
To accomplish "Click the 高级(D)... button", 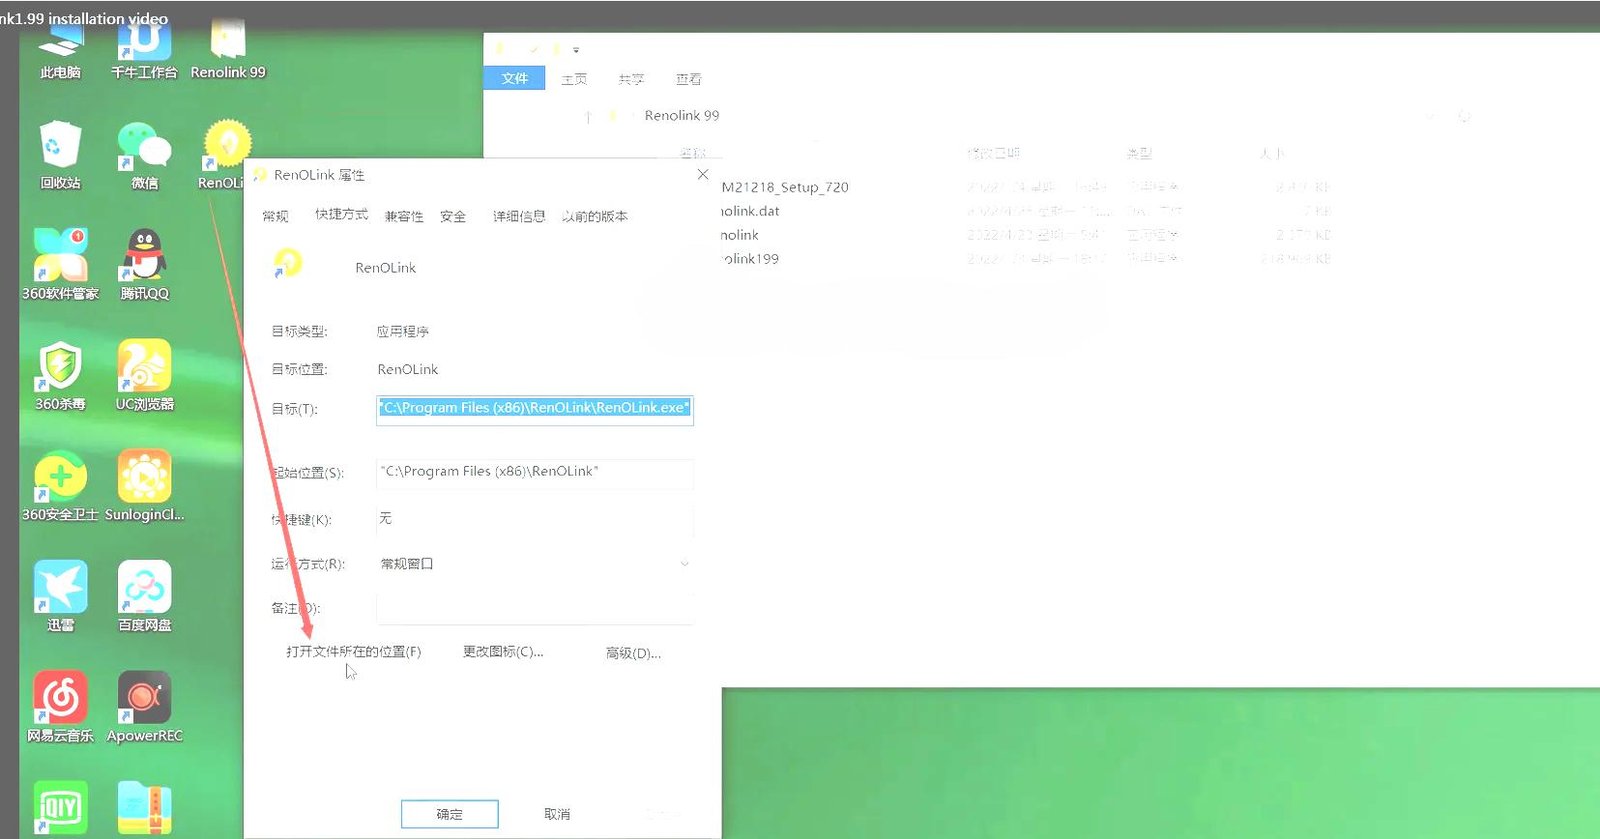I will 633,653.
